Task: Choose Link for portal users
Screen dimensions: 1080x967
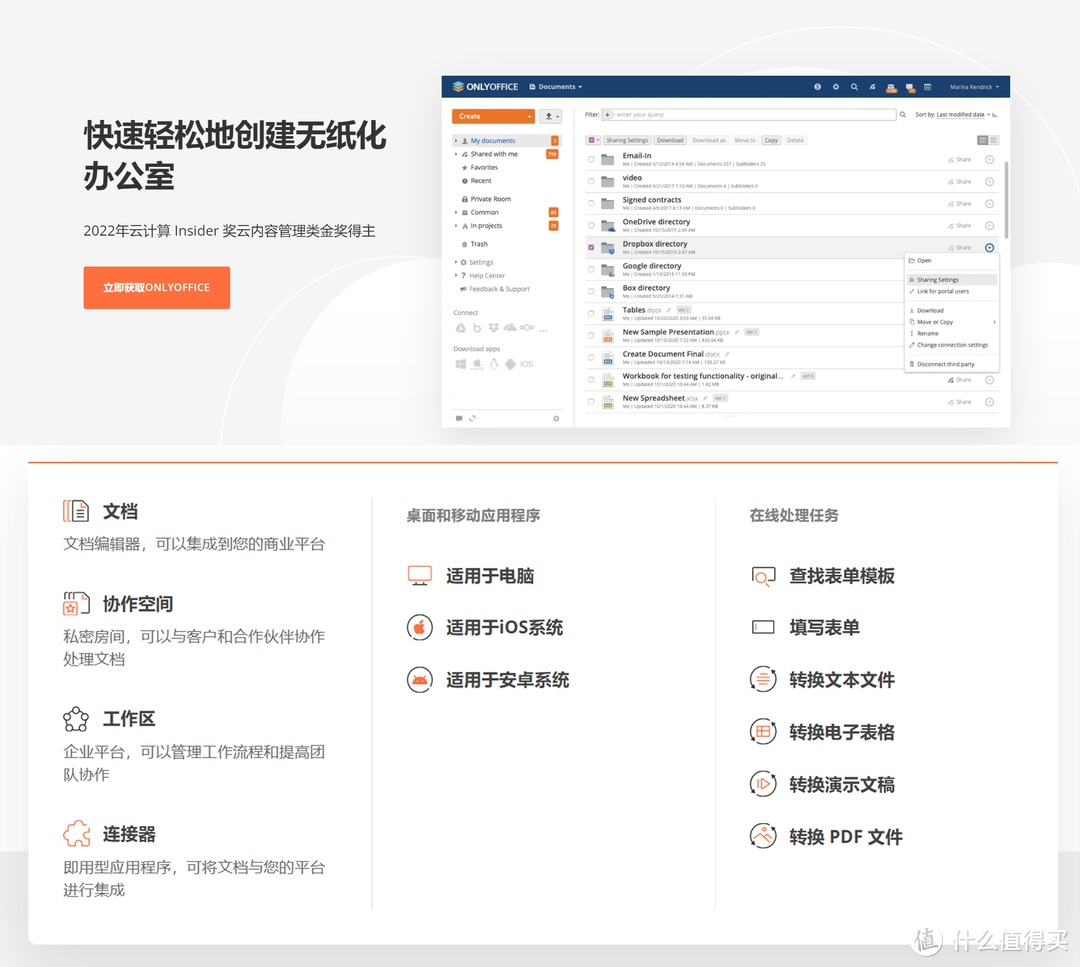Action: (x=951, y=291)
